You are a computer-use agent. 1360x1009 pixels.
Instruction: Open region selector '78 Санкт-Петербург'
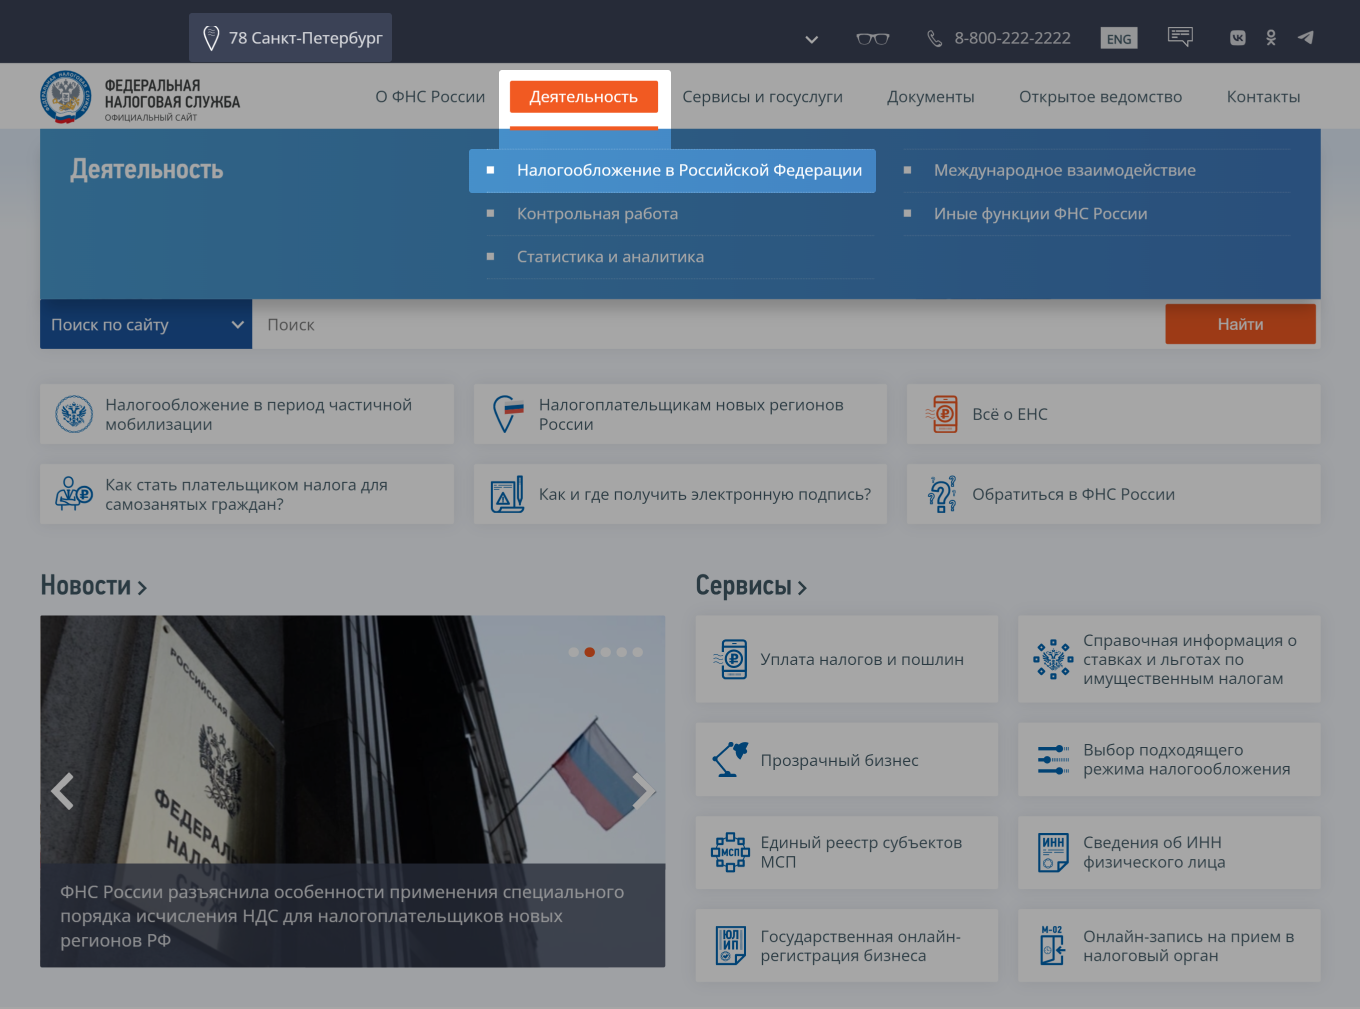(x=290, y=38)
